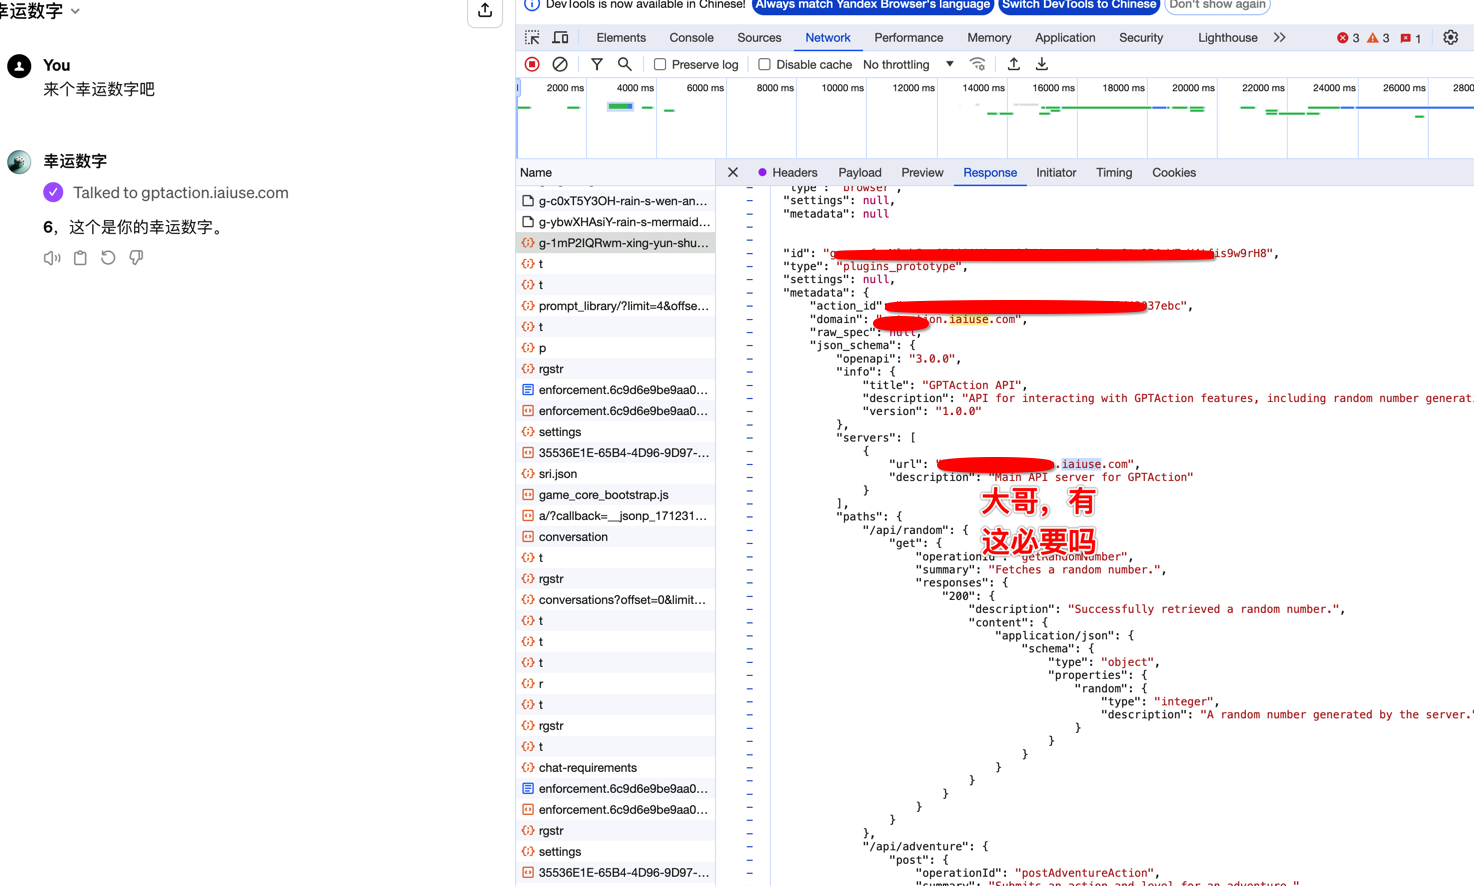This screenshot has width=1474, height=886.
Task: Click the 4000 ms timeline overview bar
Action: click(621, 107)
